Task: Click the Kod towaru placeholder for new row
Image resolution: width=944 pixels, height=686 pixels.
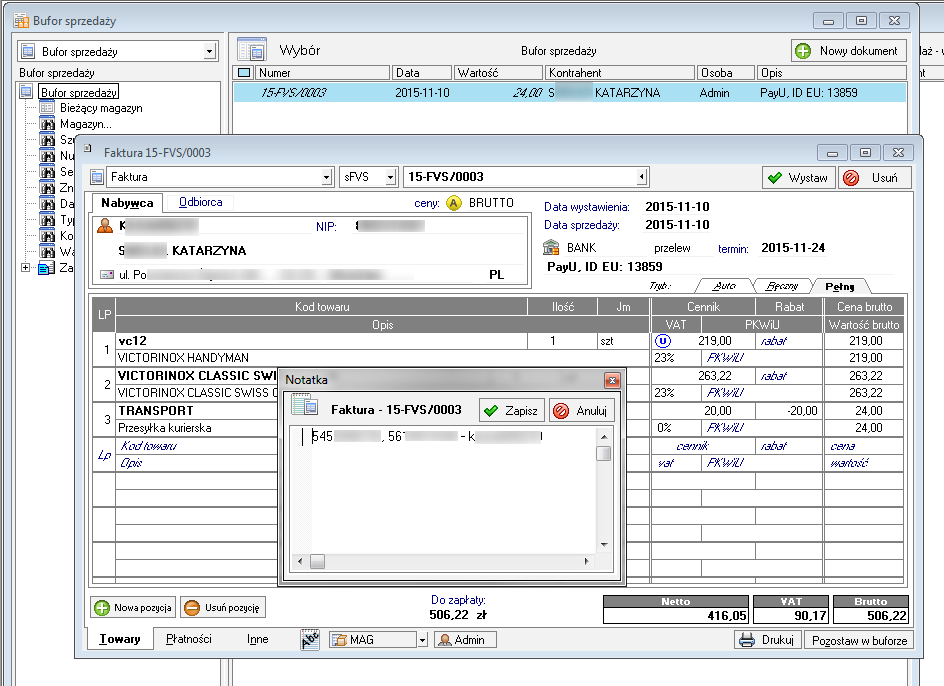Action: (149, 446)
